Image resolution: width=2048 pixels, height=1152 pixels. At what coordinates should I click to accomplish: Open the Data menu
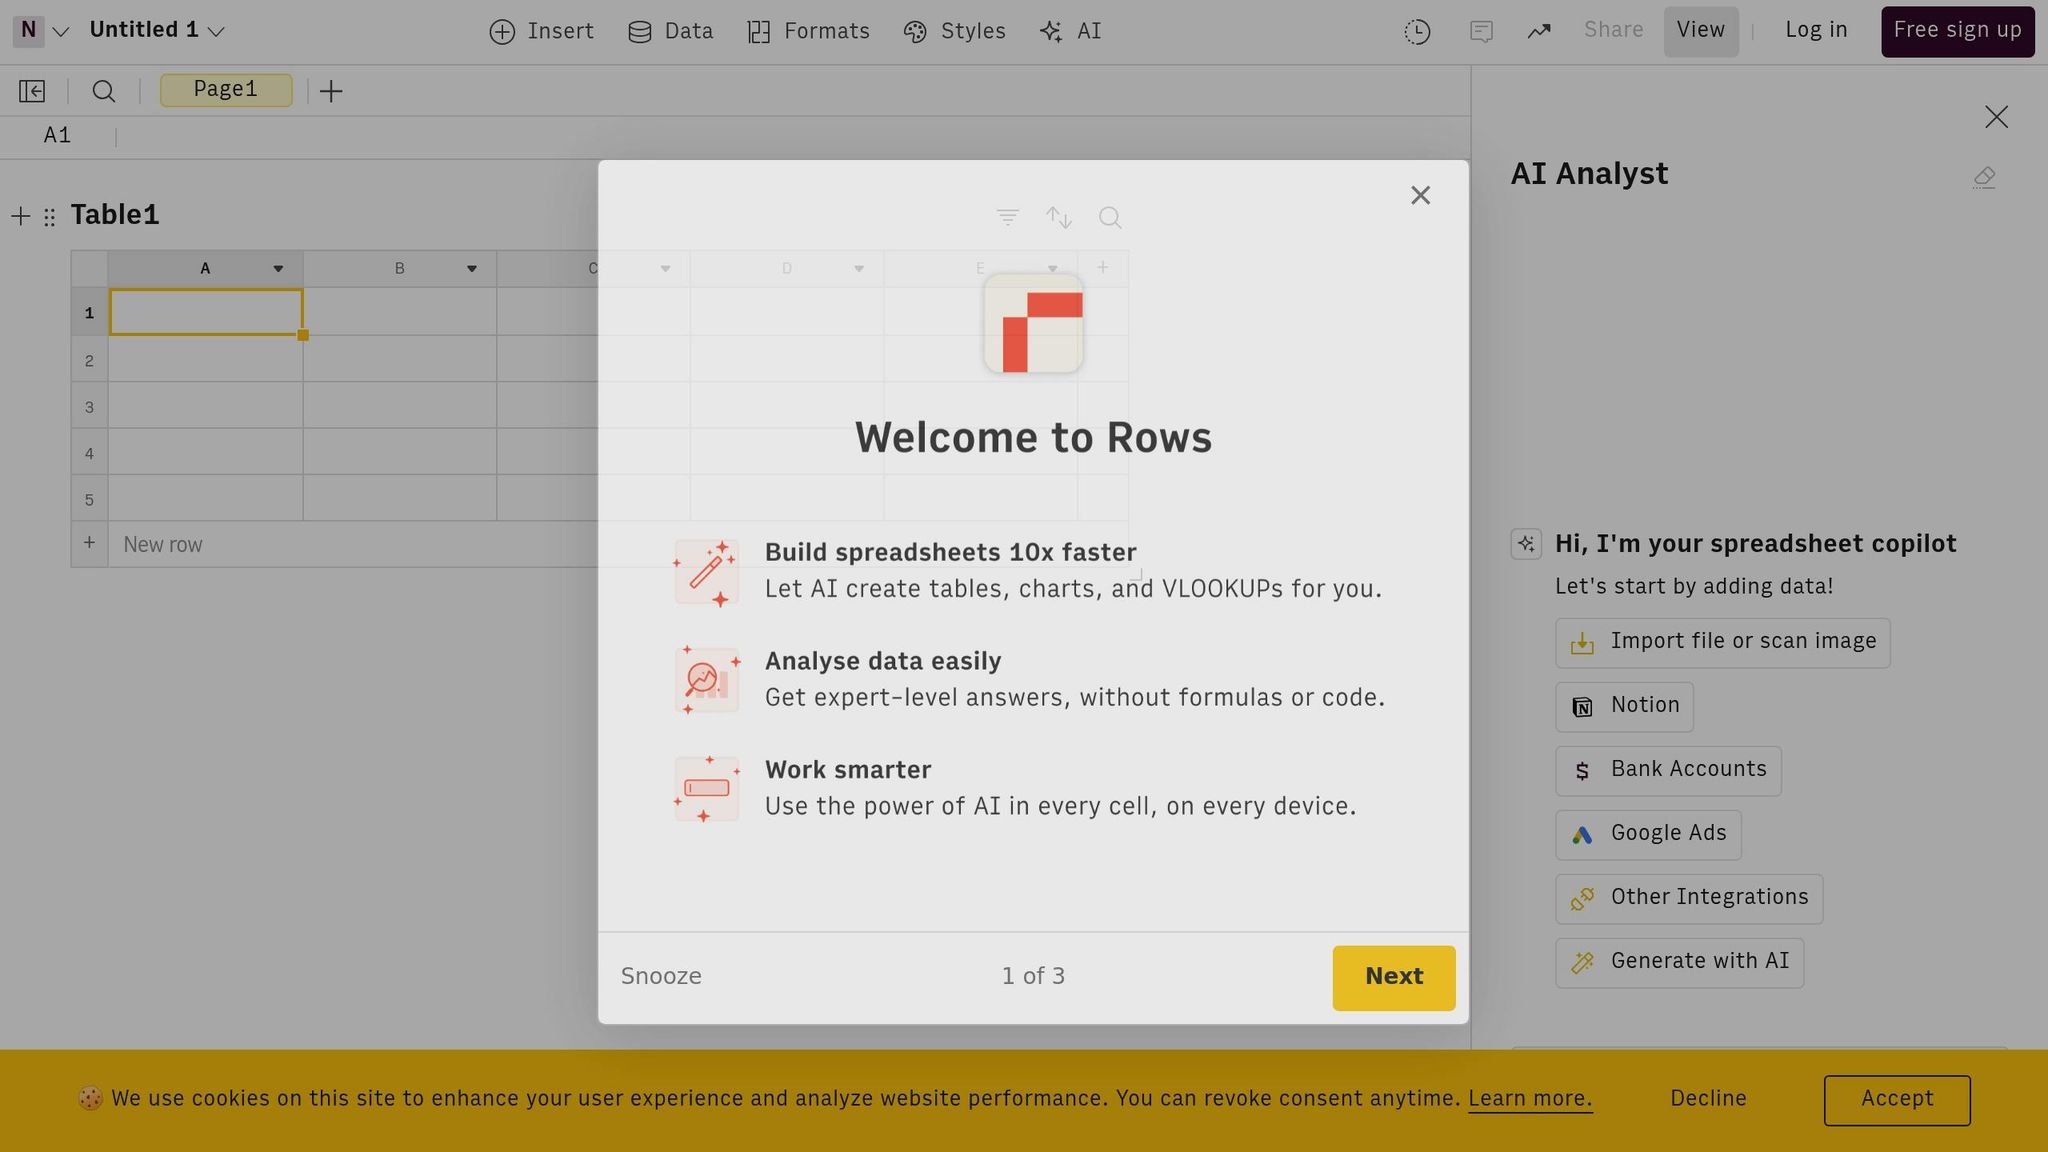(x=671, y=31)
